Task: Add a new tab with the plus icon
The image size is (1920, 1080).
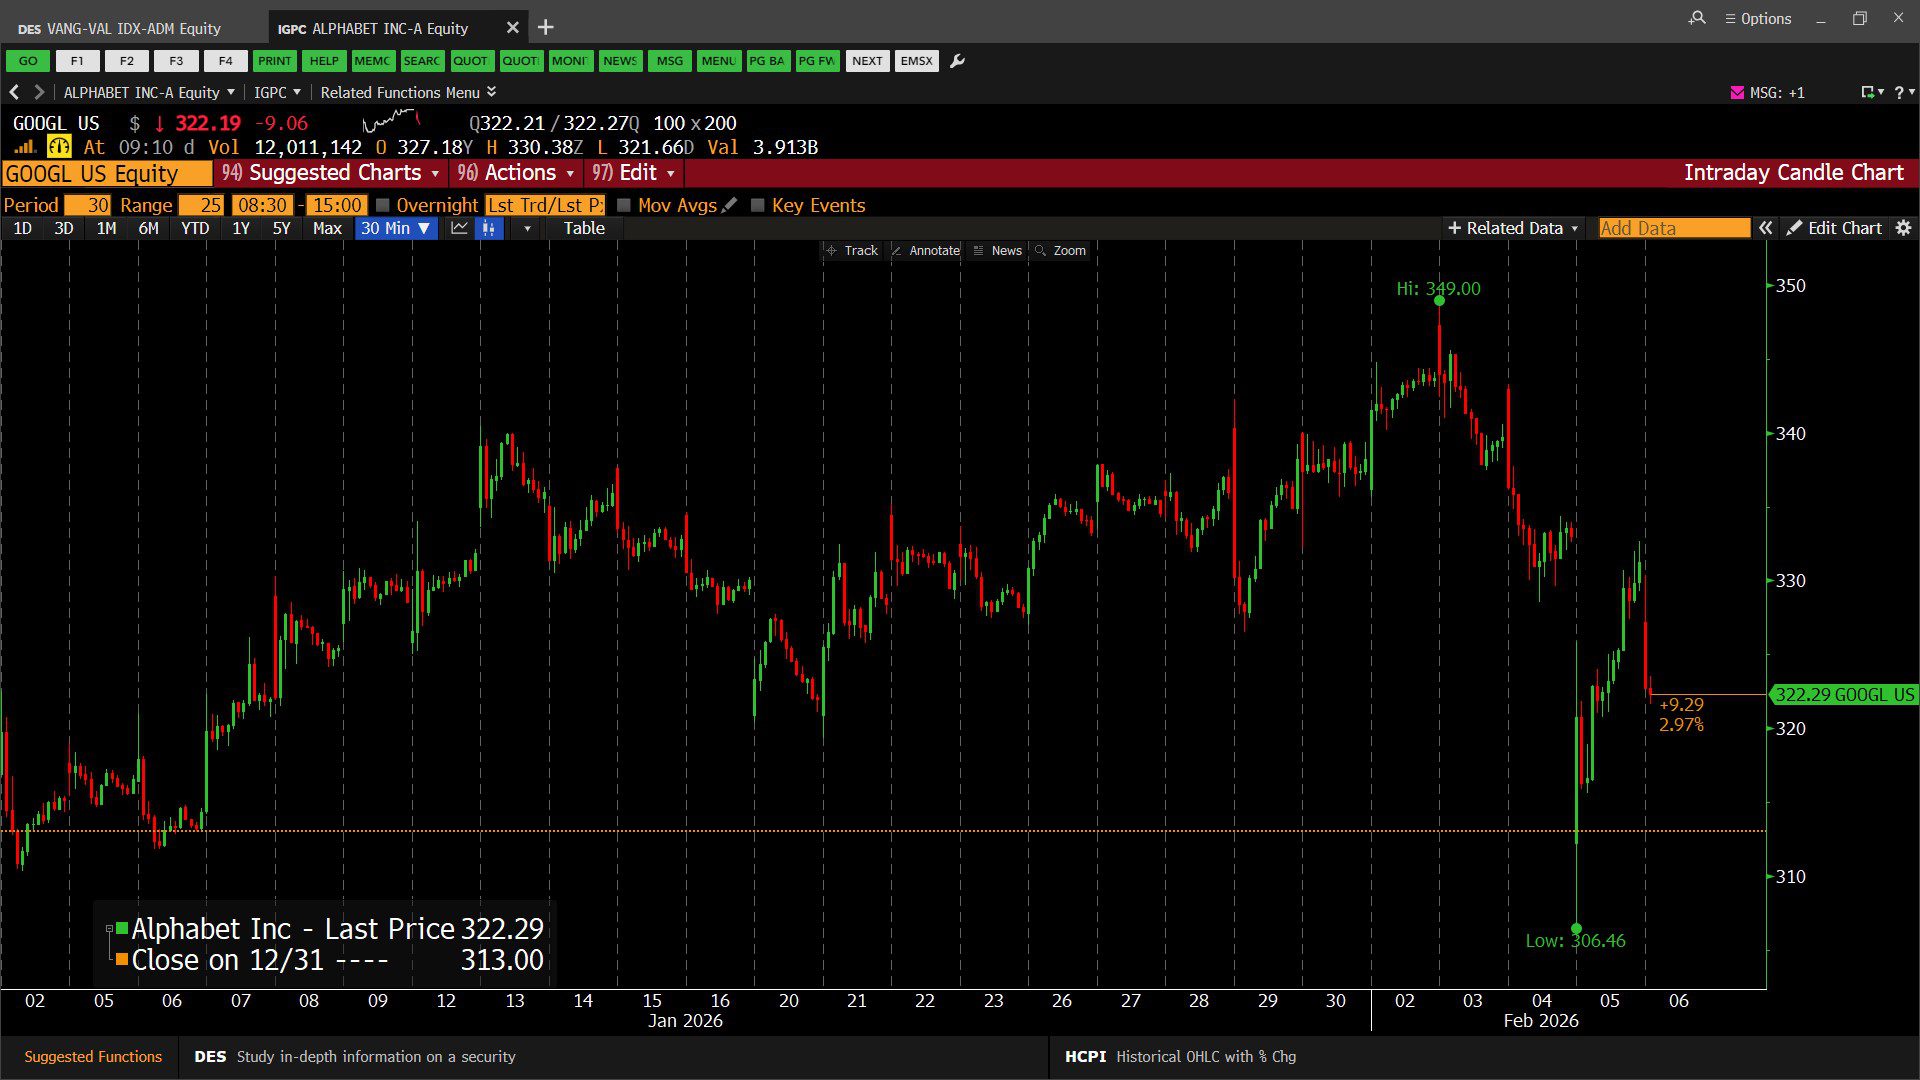Action: click(546, 28)
